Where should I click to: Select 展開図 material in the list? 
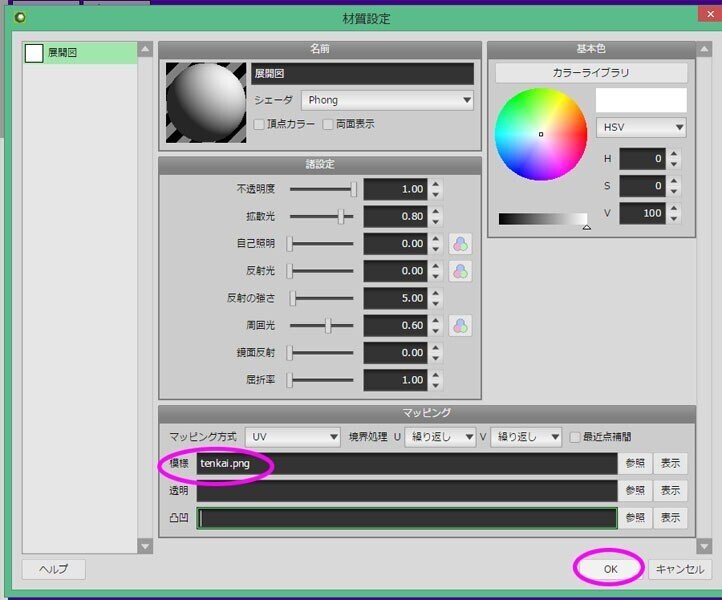(x=80, y=53)
